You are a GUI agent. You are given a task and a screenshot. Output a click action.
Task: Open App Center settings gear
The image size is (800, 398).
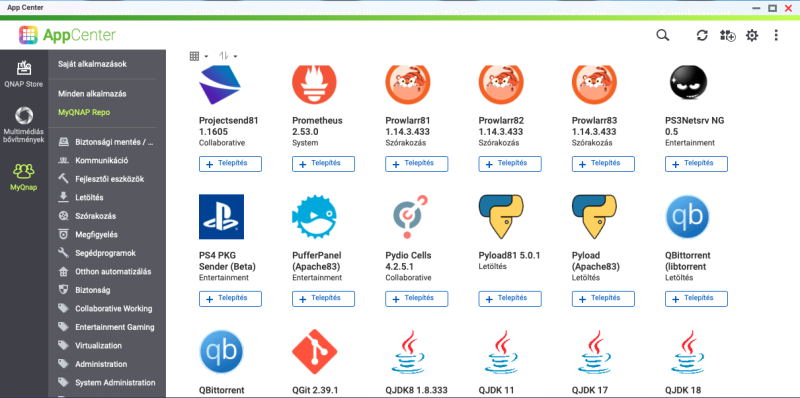pos(752,35)
